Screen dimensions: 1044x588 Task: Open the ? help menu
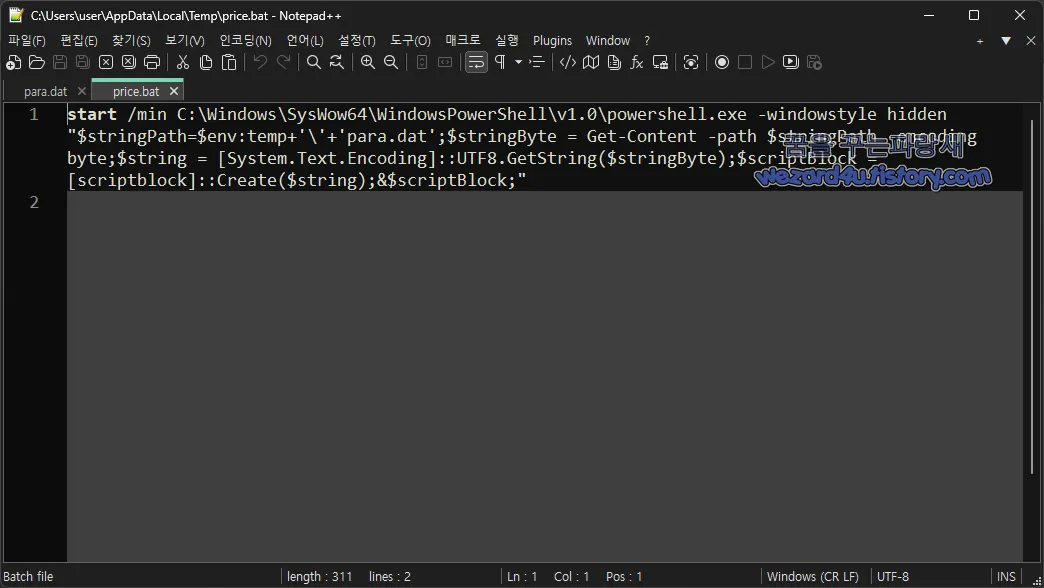647,41
